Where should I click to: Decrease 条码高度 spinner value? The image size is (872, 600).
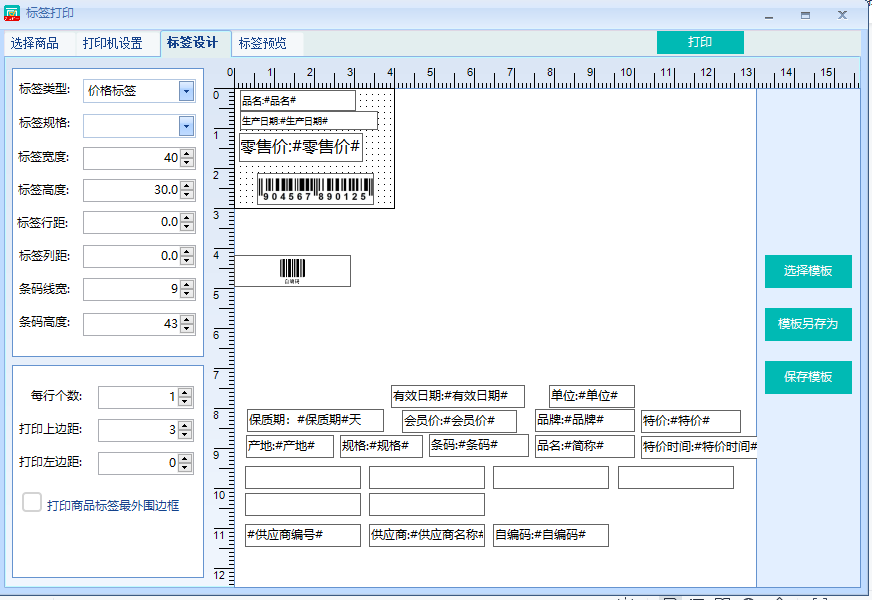tap(187, 328)
